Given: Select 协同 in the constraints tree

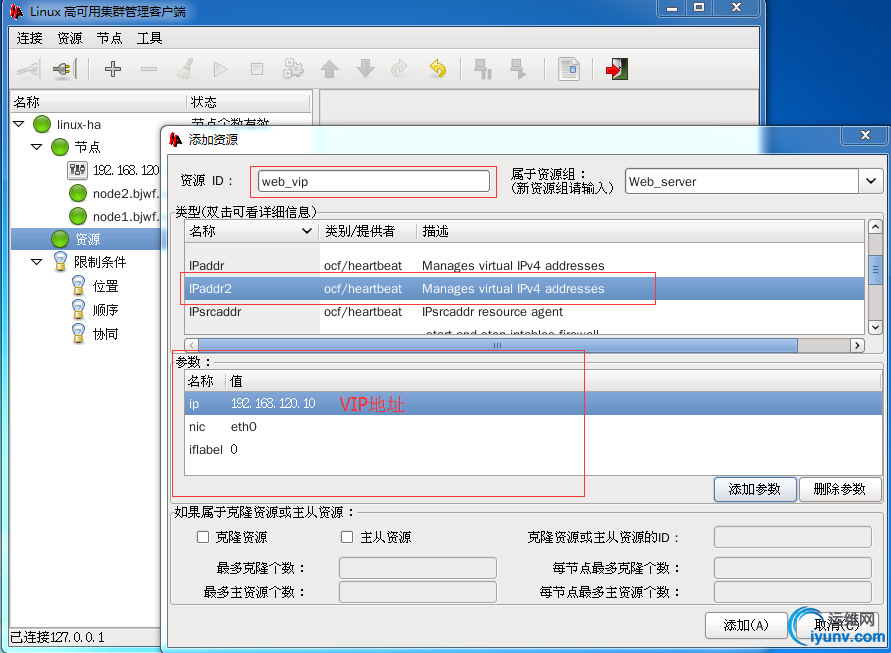Looking at the screenshot, I should tap(105, 334).
